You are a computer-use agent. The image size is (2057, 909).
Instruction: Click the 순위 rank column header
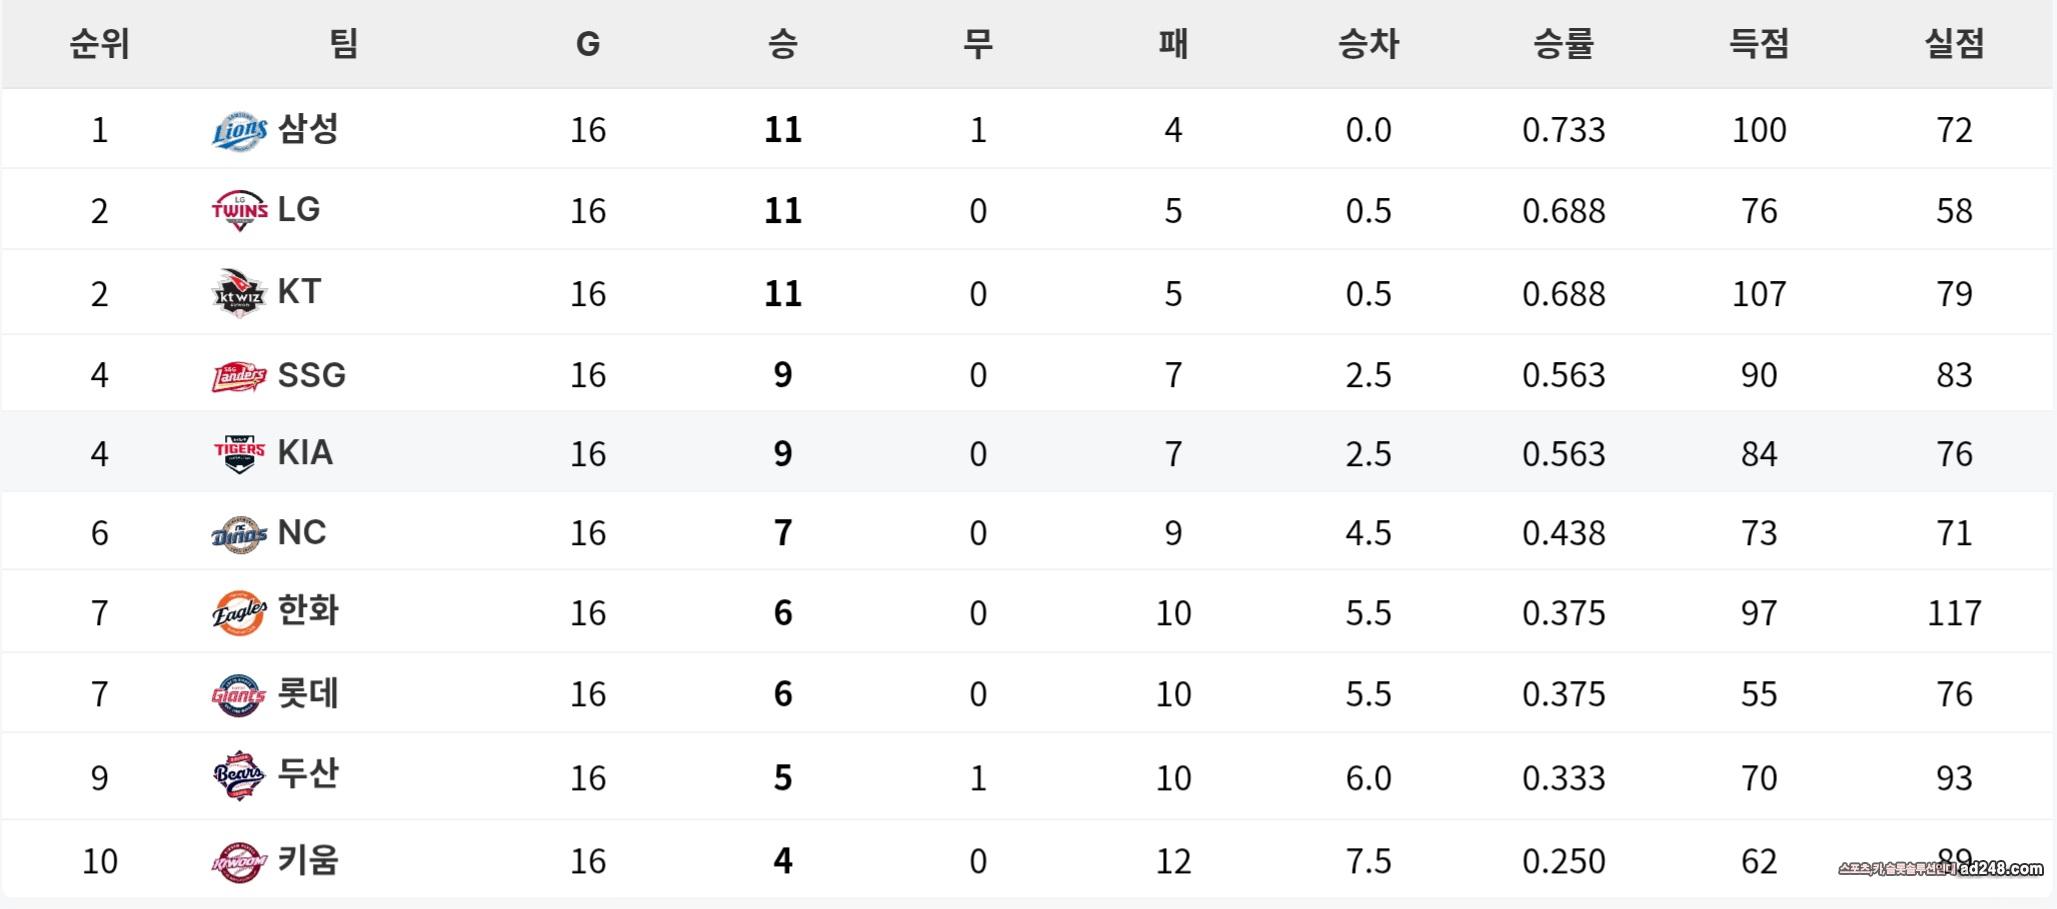tap(99, 44)
